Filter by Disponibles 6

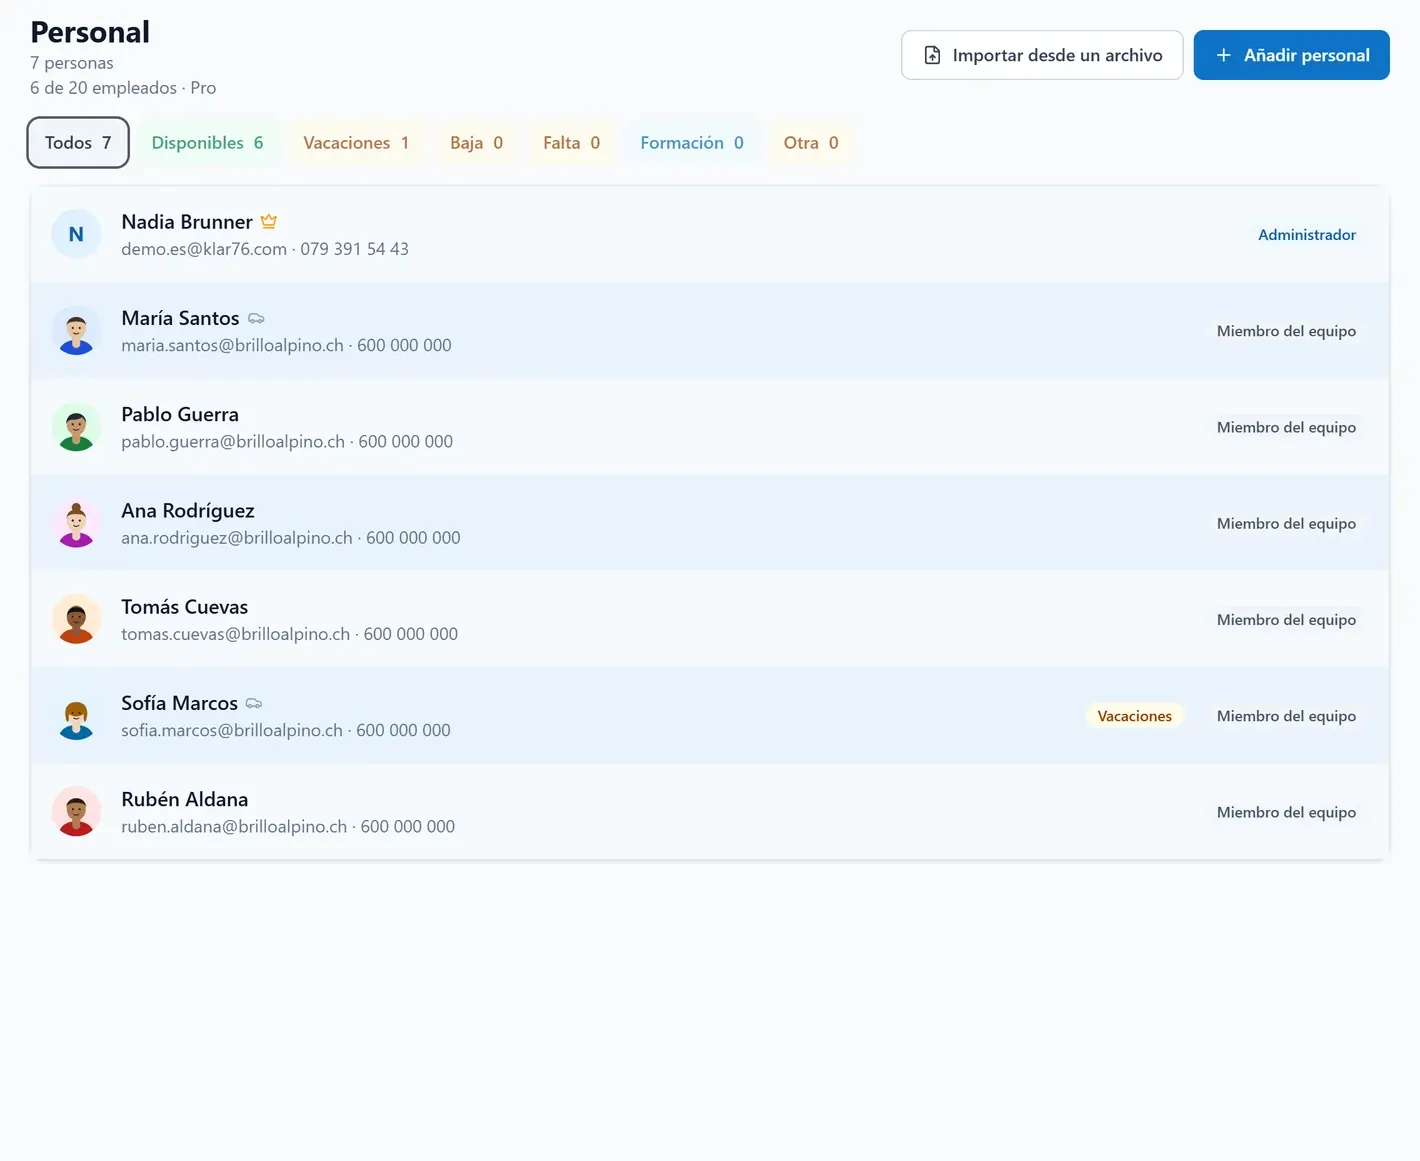(207, 142)
